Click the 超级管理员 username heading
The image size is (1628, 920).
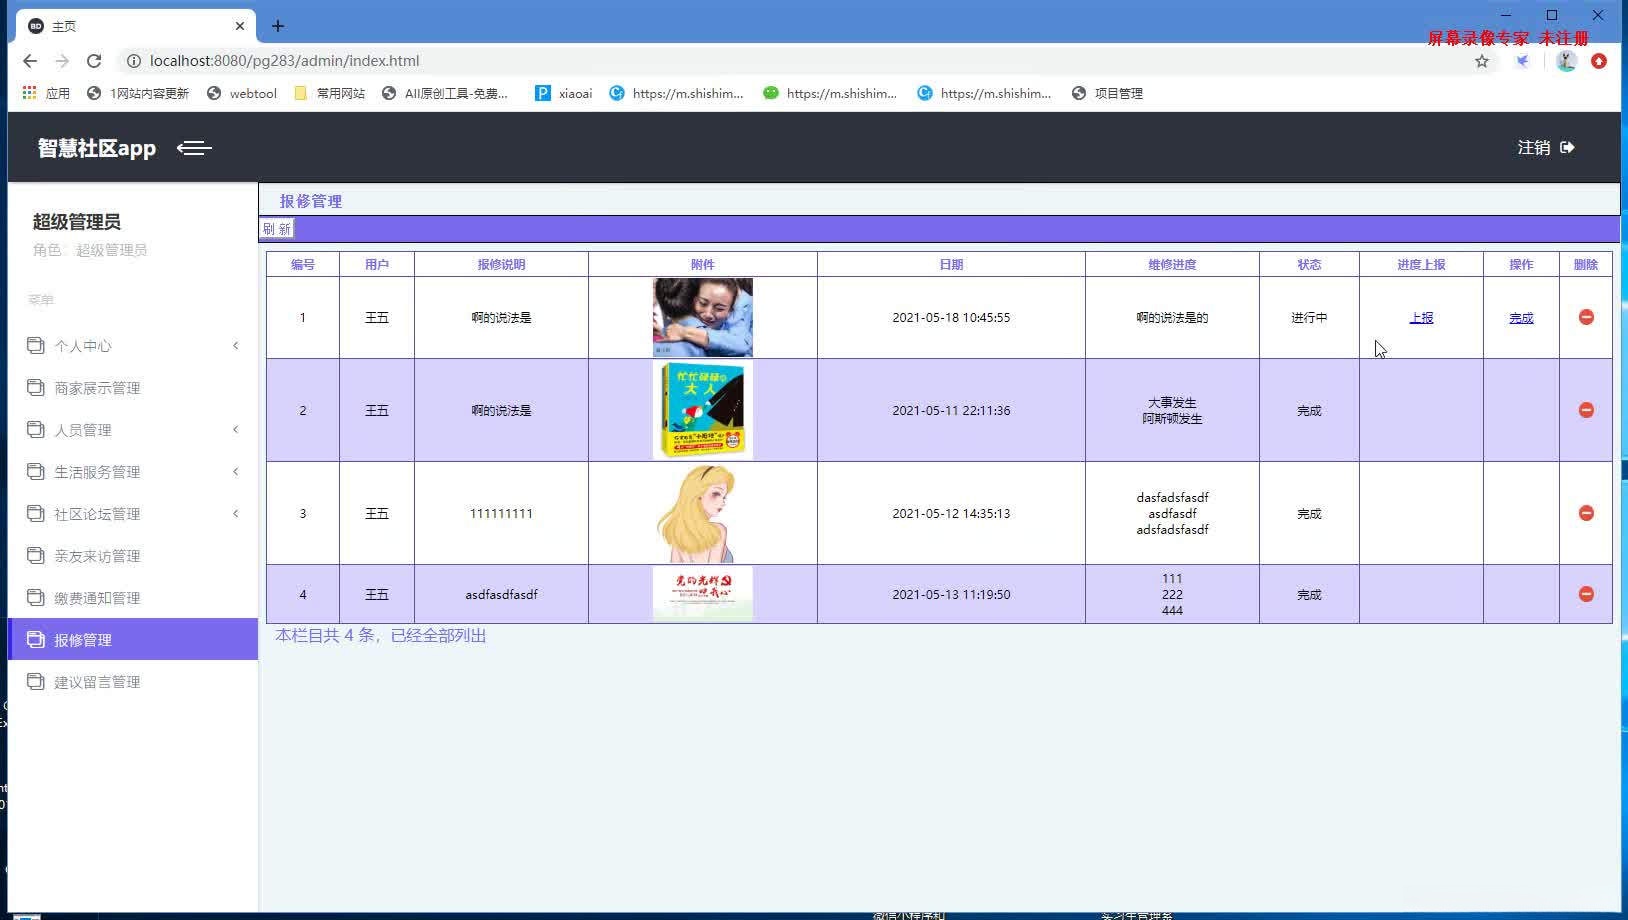click(77, 222)
